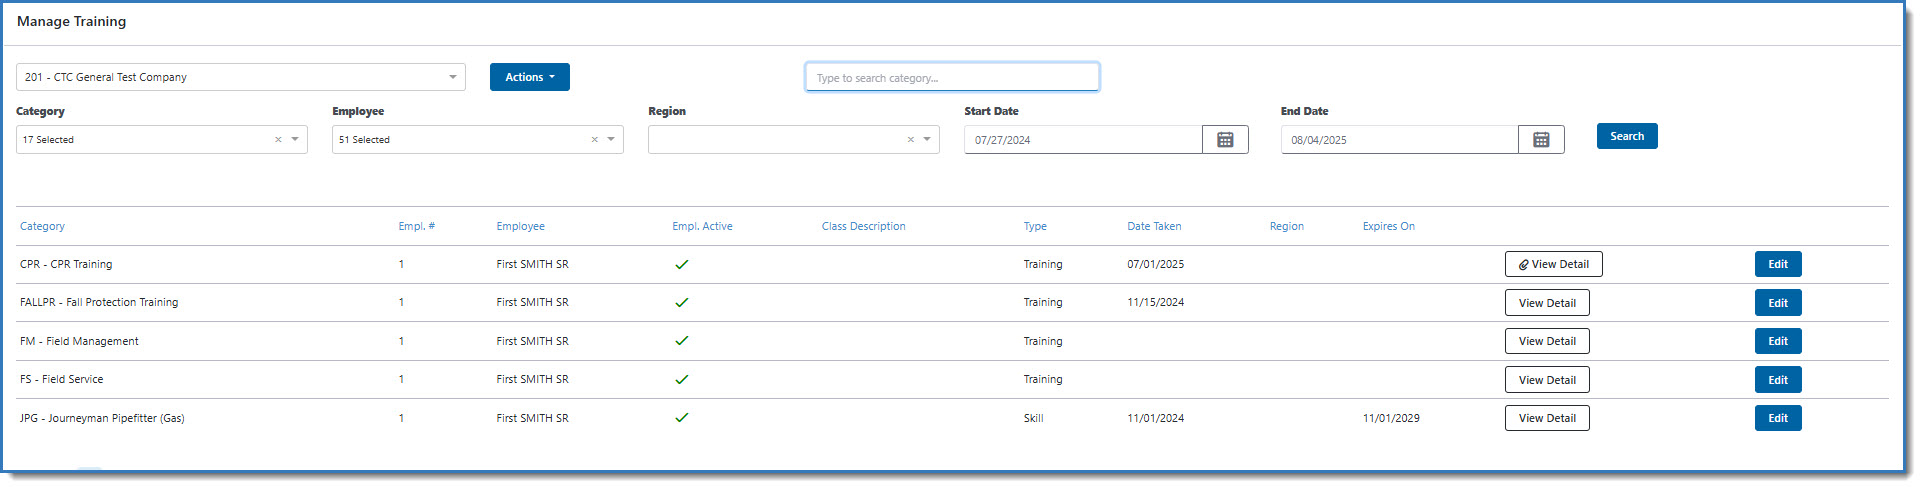Open the Start Date calendar picker
The image size is (1921, 488).
pyautogui.click(x=1225, y=140)
